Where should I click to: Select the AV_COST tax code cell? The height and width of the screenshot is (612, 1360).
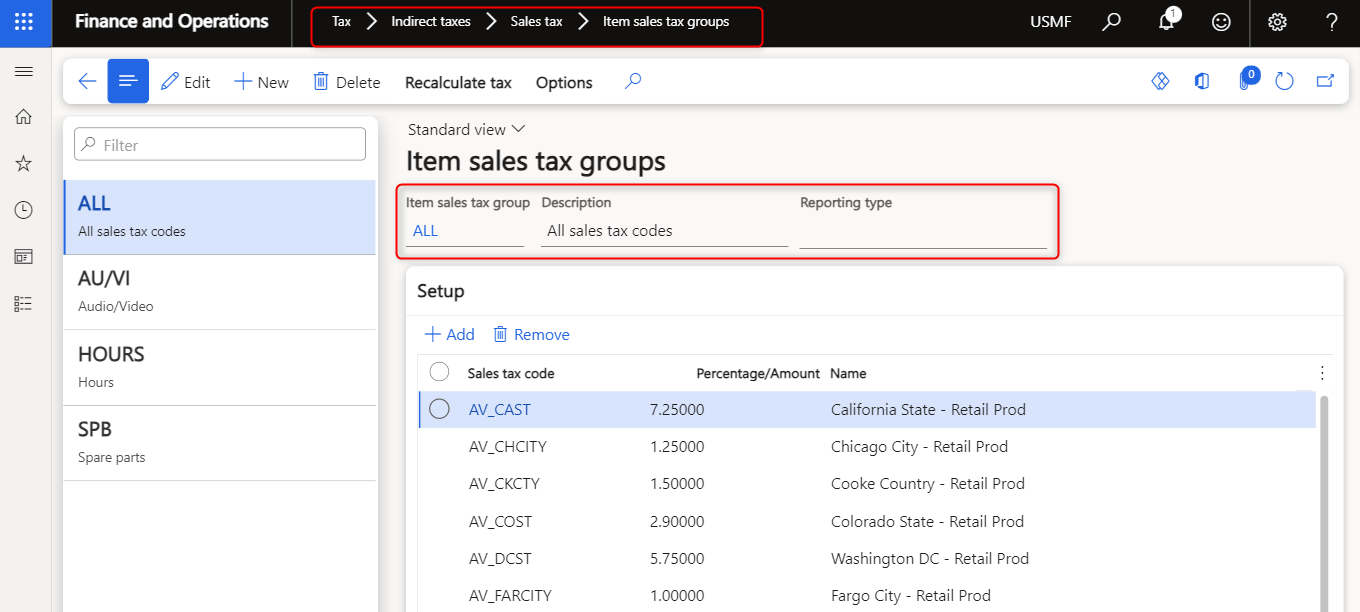(500, 521)
